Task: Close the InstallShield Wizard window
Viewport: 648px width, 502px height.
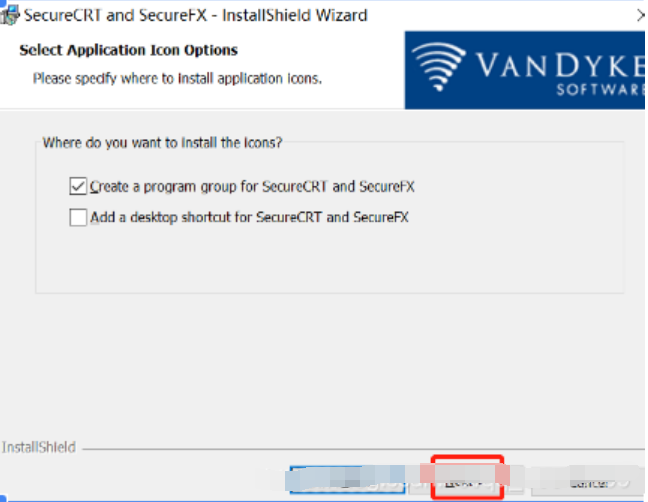Action: [x=641, y=16]
